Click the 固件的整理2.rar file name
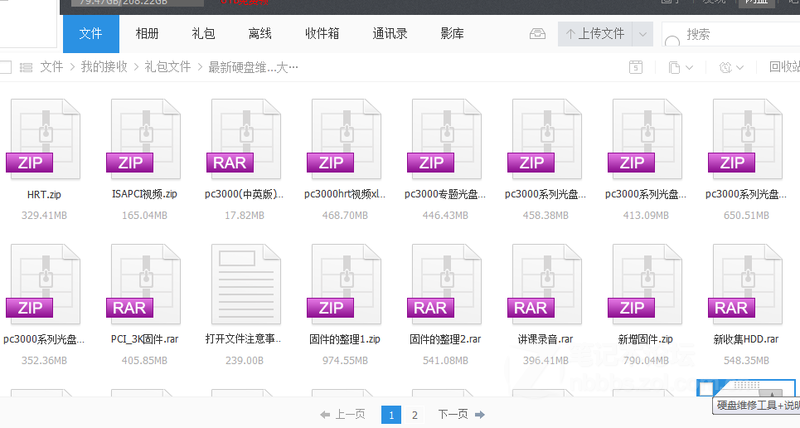This screenshot has height=428, width=800. click(x=445, y=339)
